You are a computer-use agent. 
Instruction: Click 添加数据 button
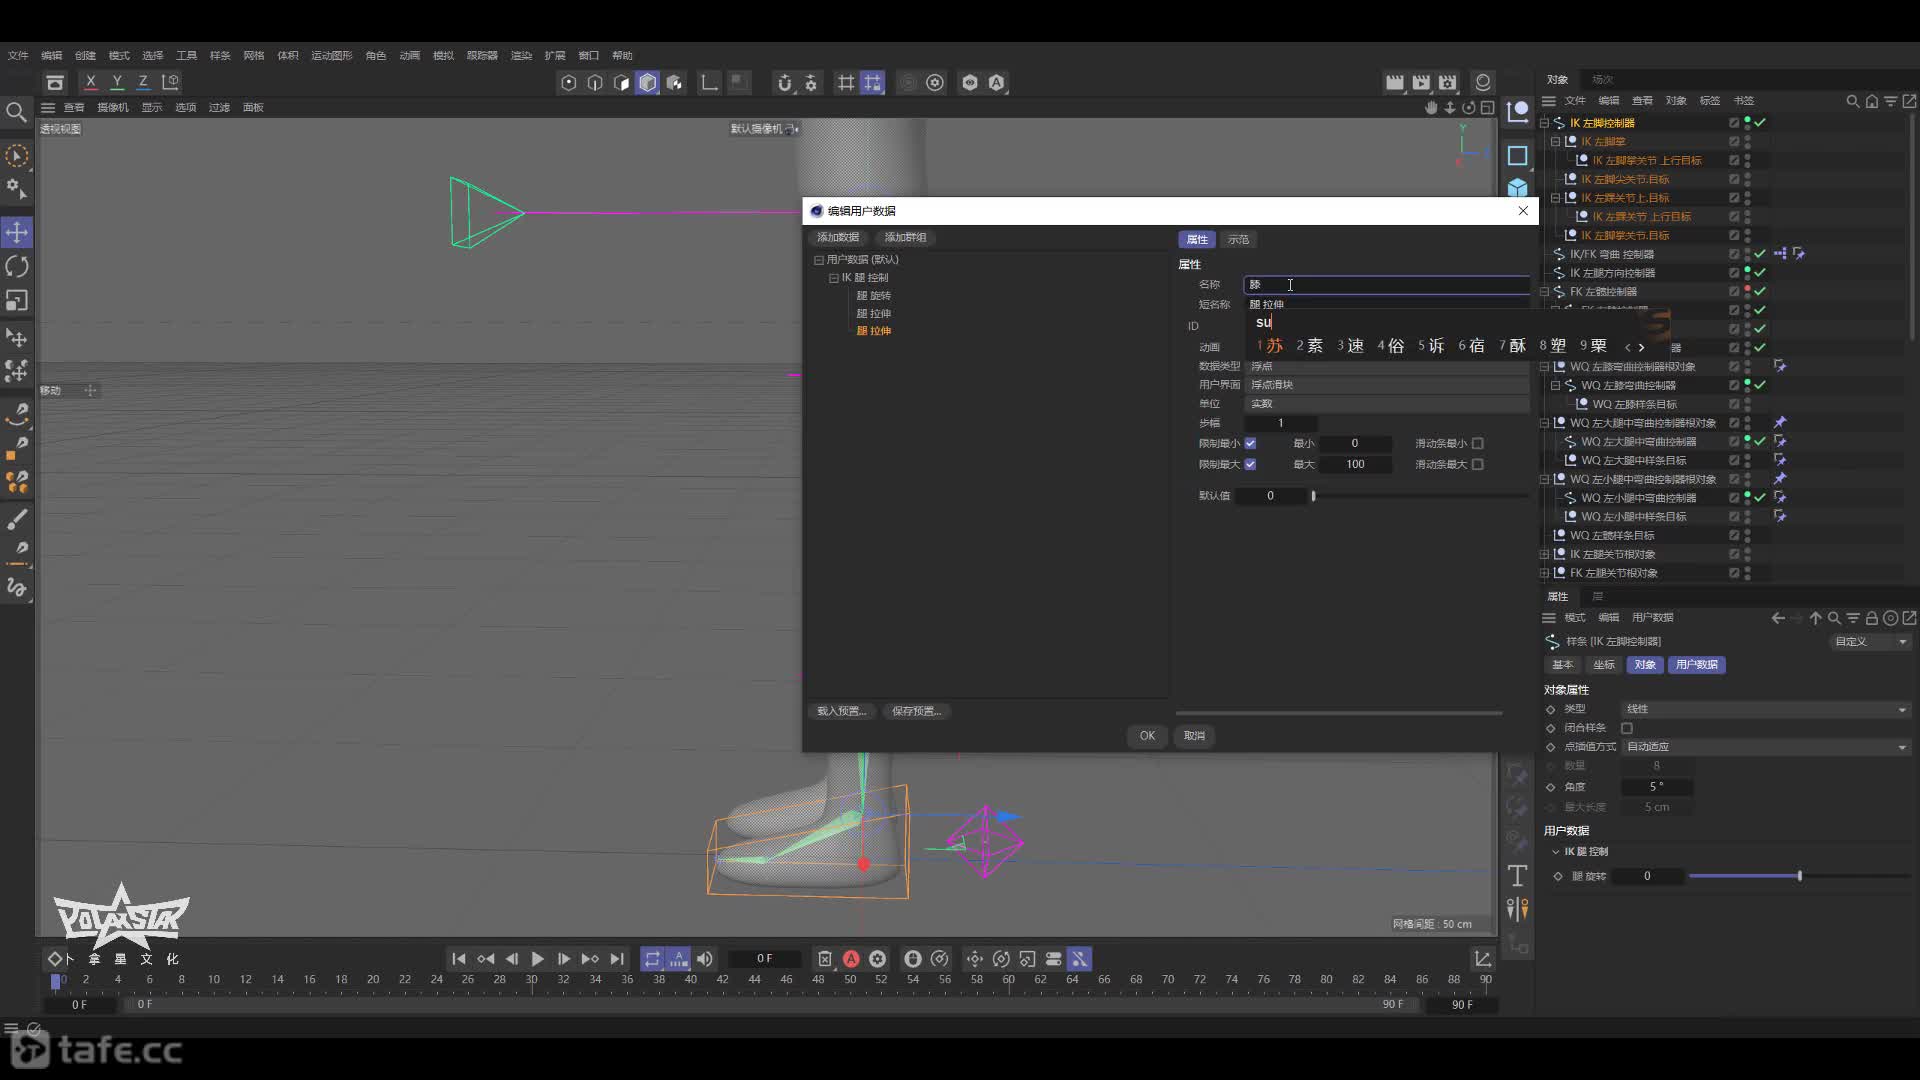838,237
